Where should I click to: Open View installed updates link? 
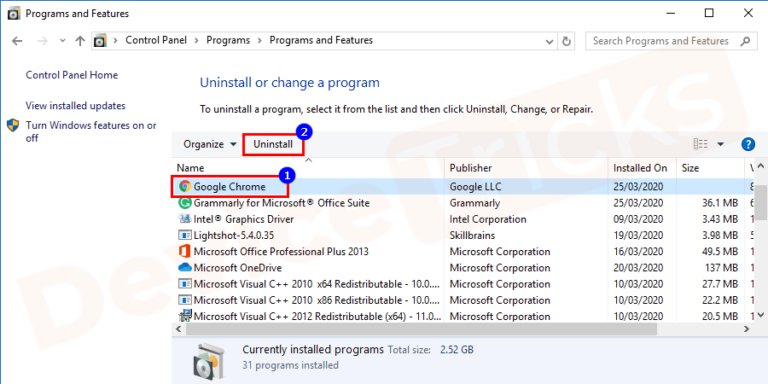[x=75, y=106]
